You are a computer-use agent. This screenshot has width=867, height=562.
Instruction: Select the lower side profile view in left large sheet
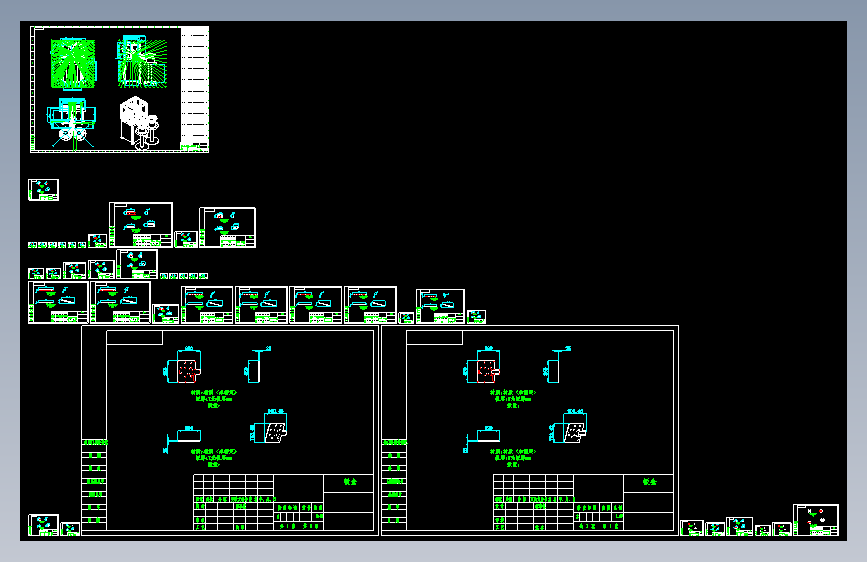[x=182, y=439]
